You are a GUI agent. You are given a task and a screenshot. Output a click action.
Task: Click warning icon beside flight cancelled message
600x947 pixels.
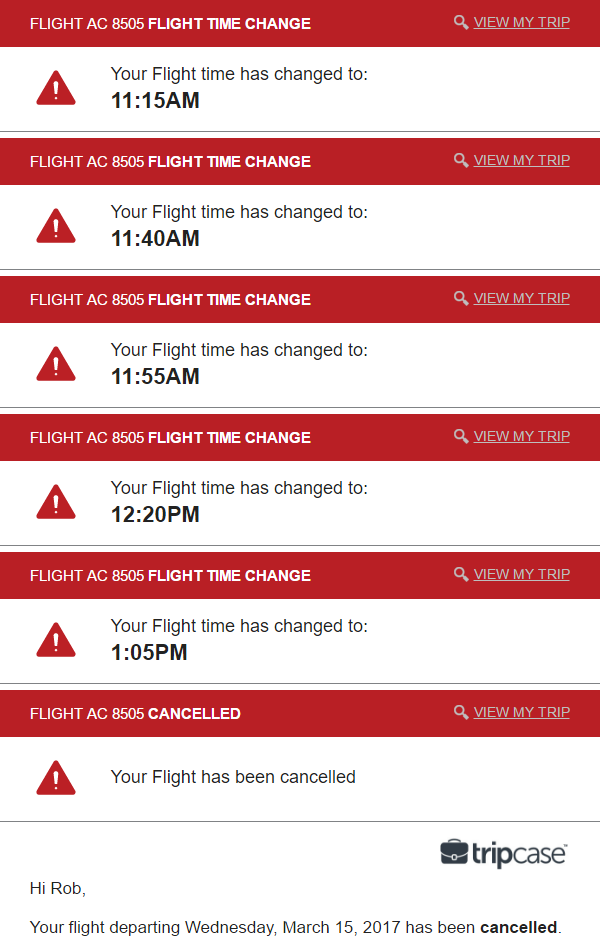coord(56,777)
